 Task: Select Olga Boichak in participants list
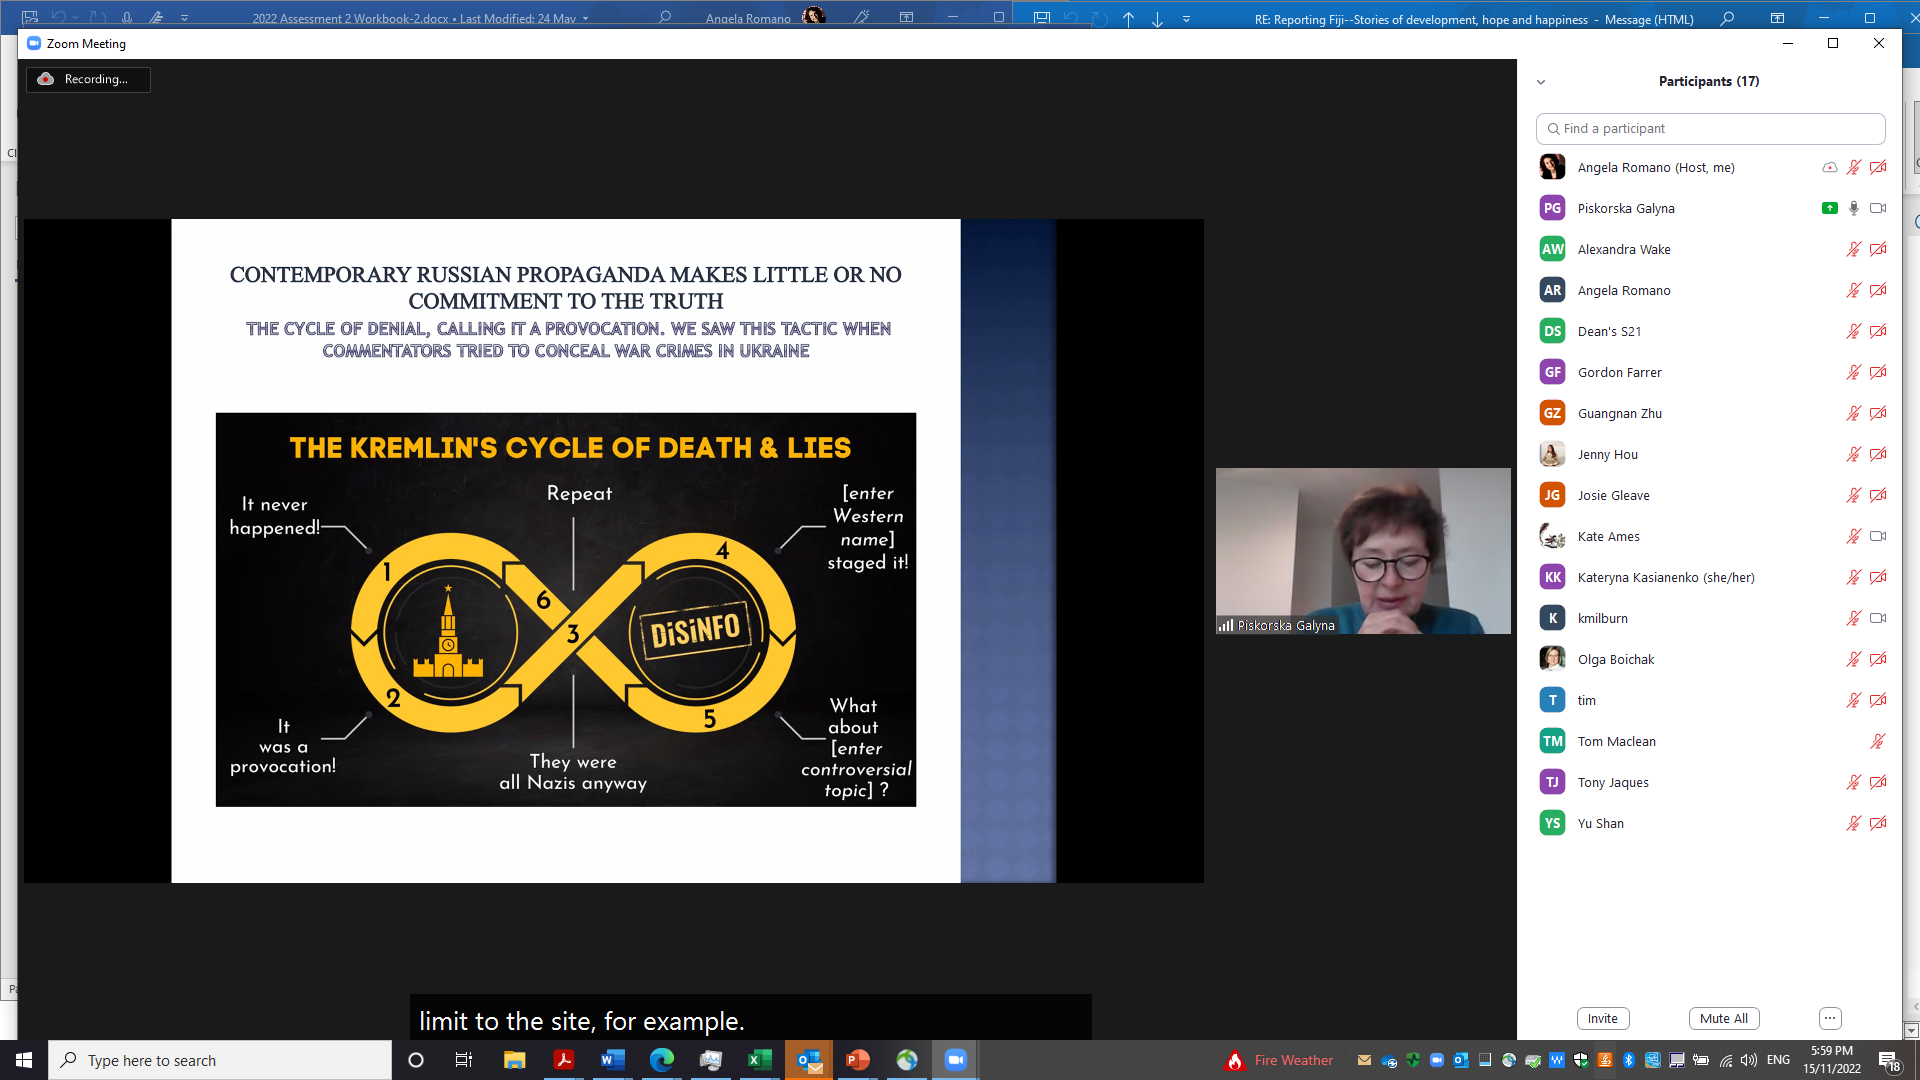[1615, 659]
